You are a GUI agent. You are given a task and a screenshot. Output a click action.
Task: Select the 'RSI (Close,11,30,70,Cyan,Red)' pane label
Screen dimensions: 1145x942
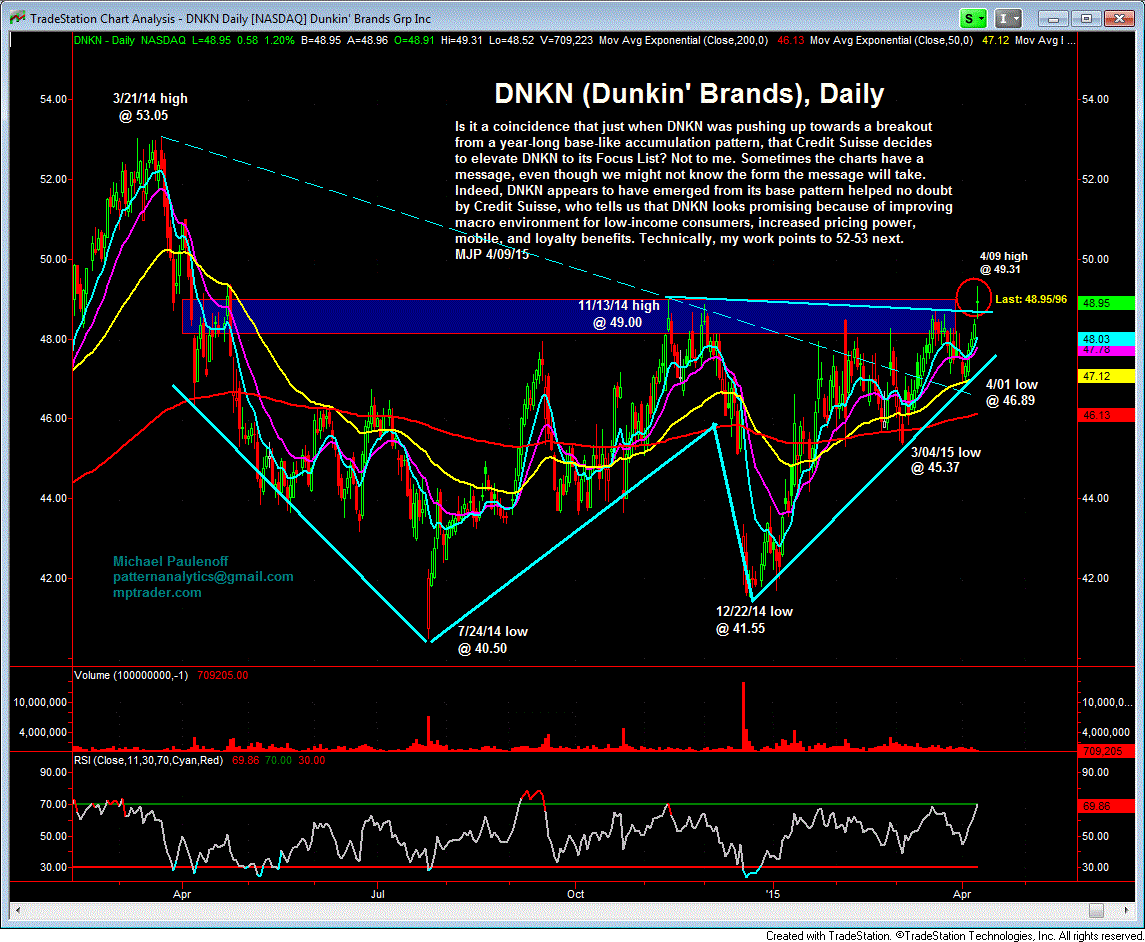148,760
